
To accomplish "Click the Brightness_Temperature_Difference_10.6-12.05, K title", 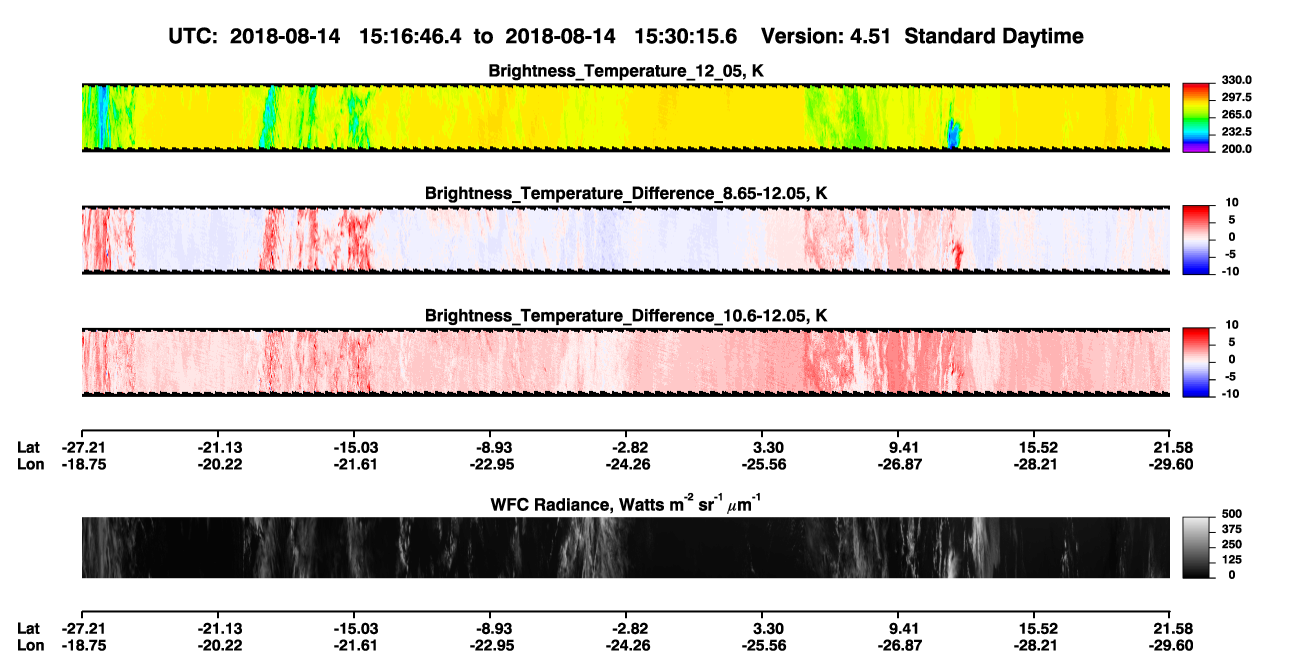I will tap(626, 316).
